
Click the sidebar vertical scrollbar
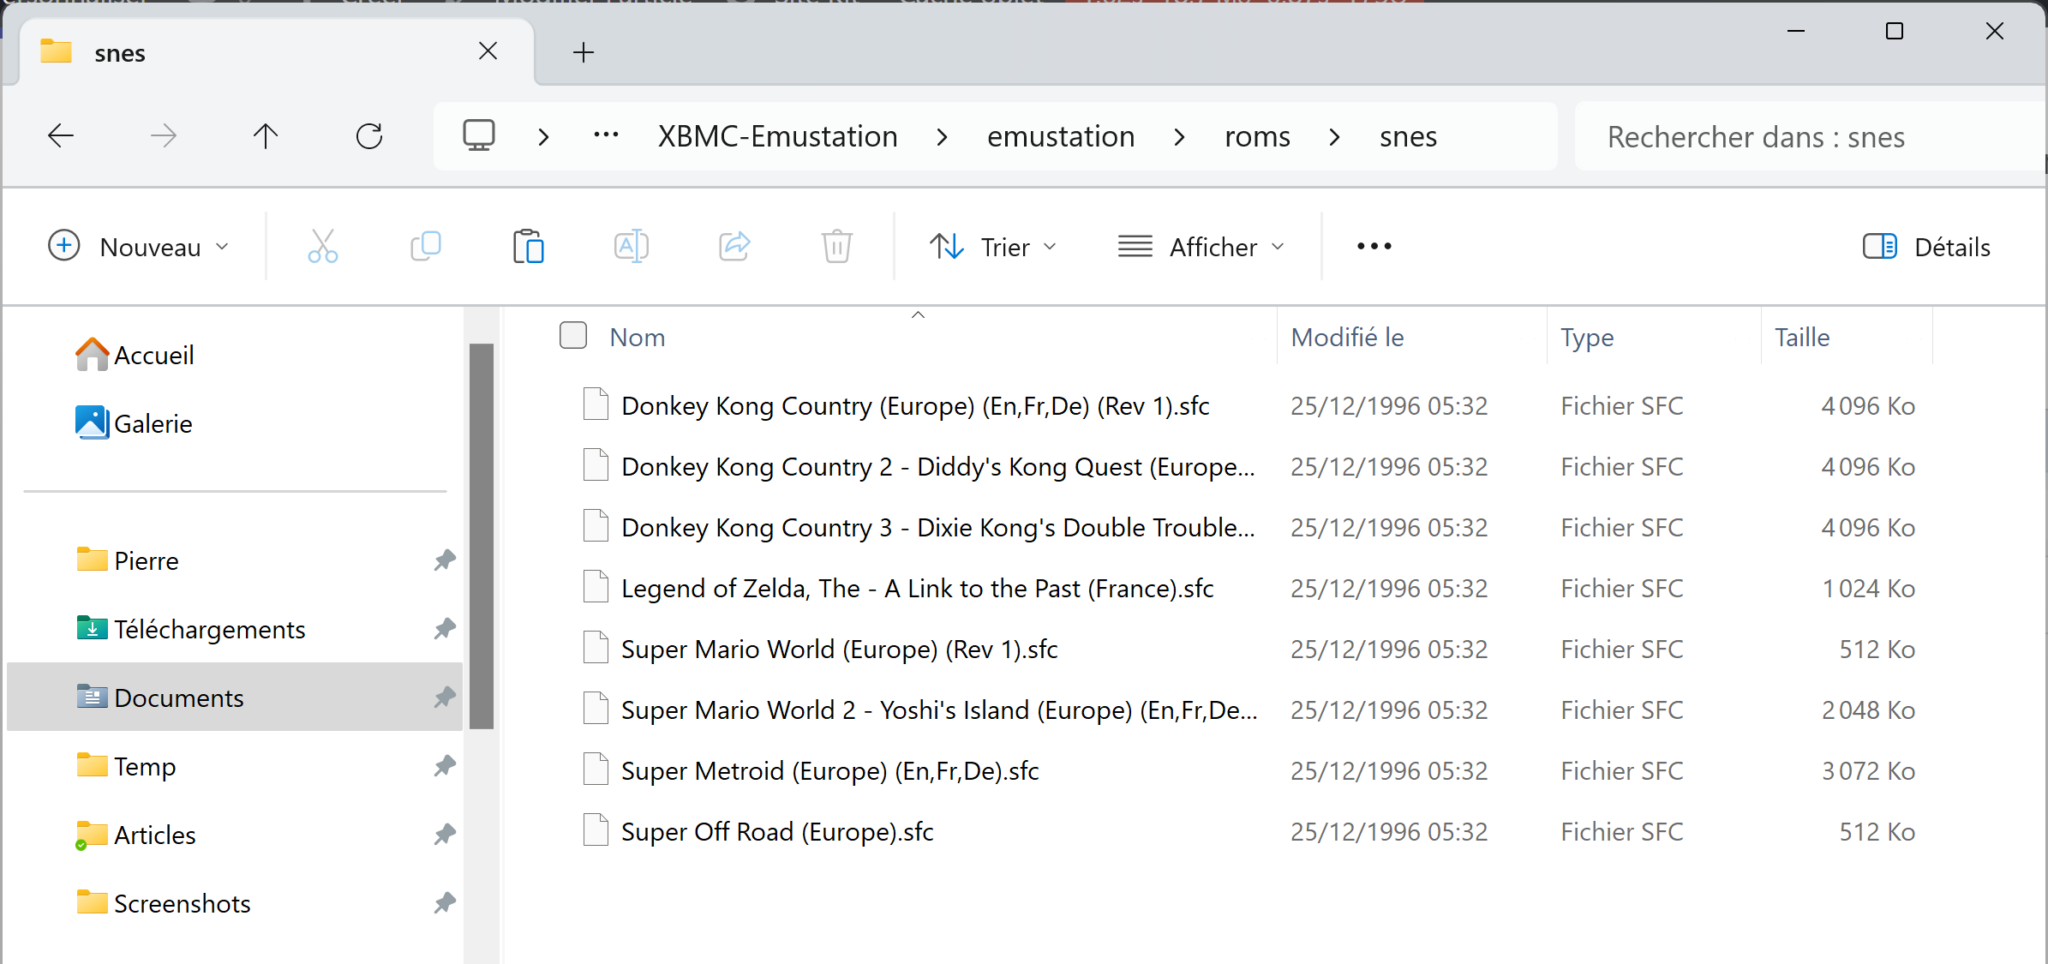482,536
